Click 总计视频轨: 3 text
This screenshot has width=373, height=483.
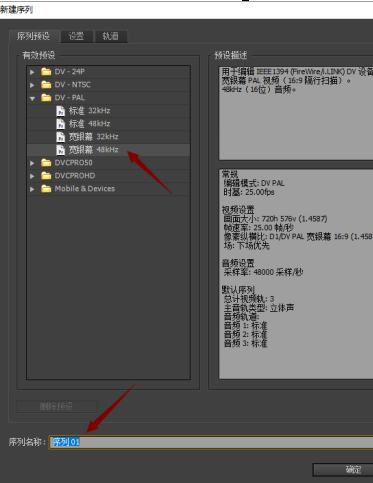click(249, 299)
